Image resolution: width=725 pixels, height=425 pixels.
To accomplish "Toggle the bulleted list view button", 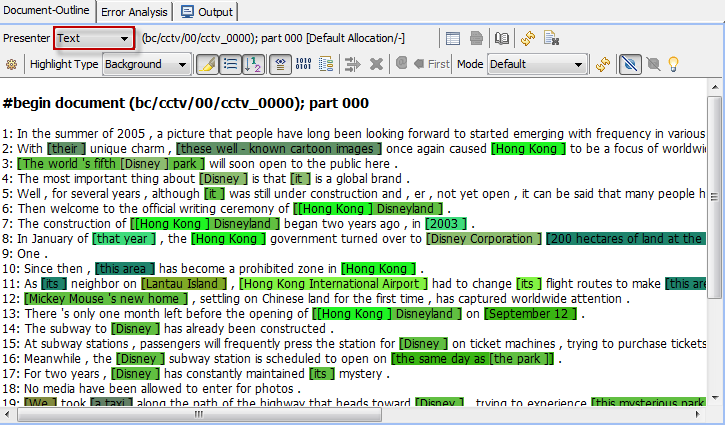I will [230, 64].
